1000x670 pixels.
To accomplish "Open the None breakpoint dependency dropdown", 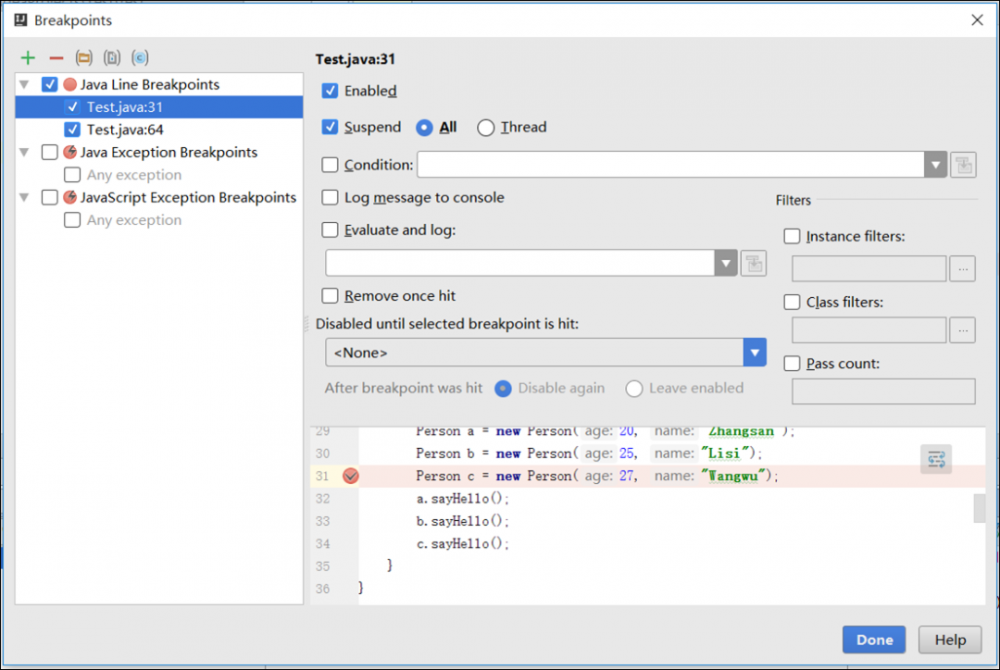I will 755,352.
